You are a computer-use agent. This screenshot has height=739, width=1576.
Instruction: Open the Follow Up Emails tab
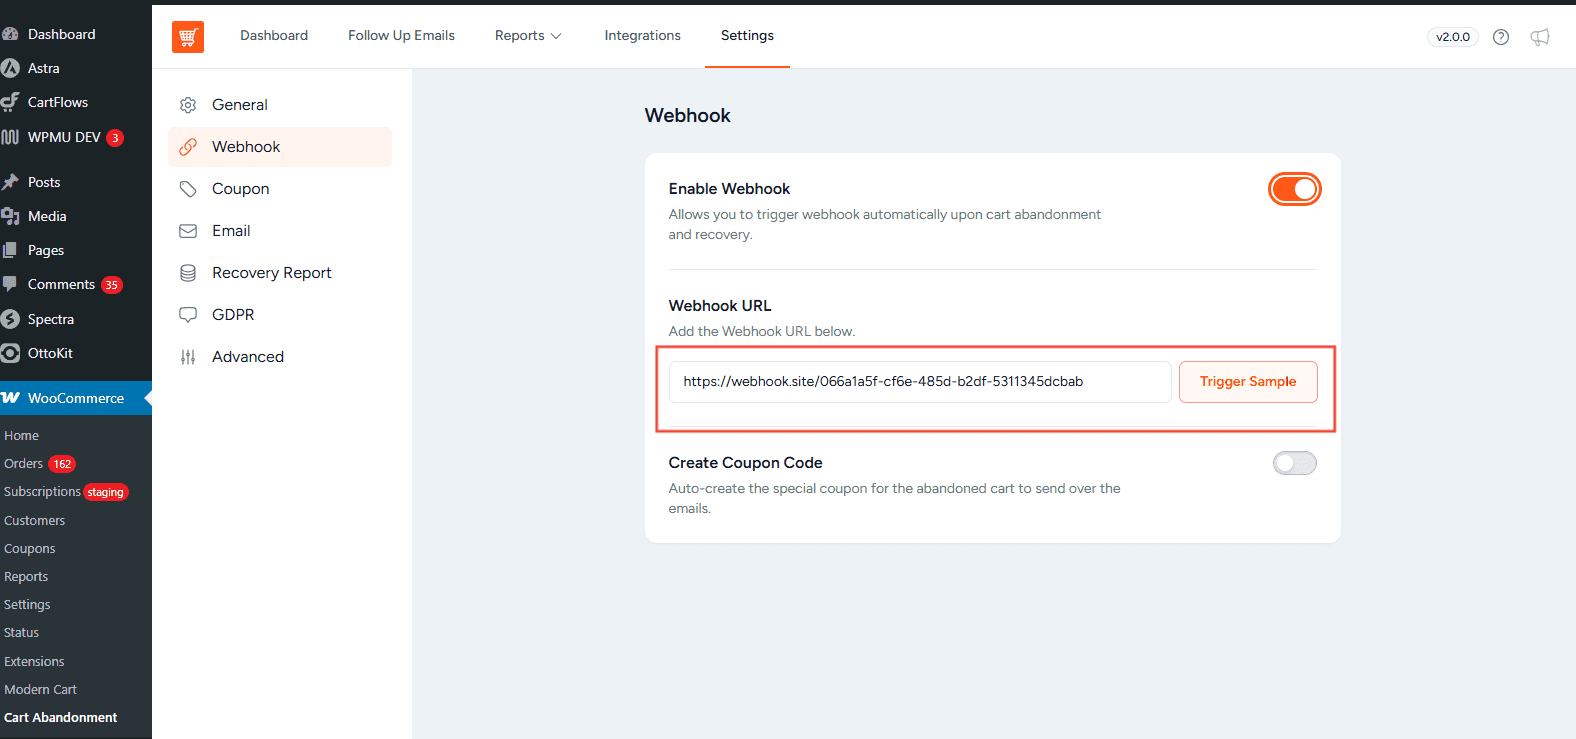point(401,36)
